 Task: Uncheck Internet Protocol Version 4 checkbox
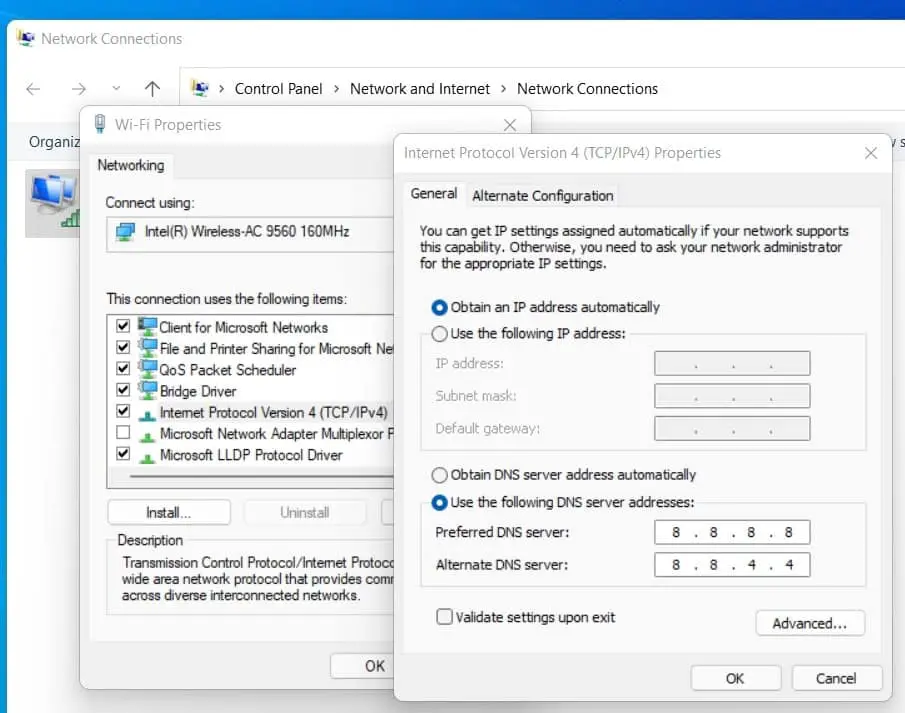click(x=123, y=412)
